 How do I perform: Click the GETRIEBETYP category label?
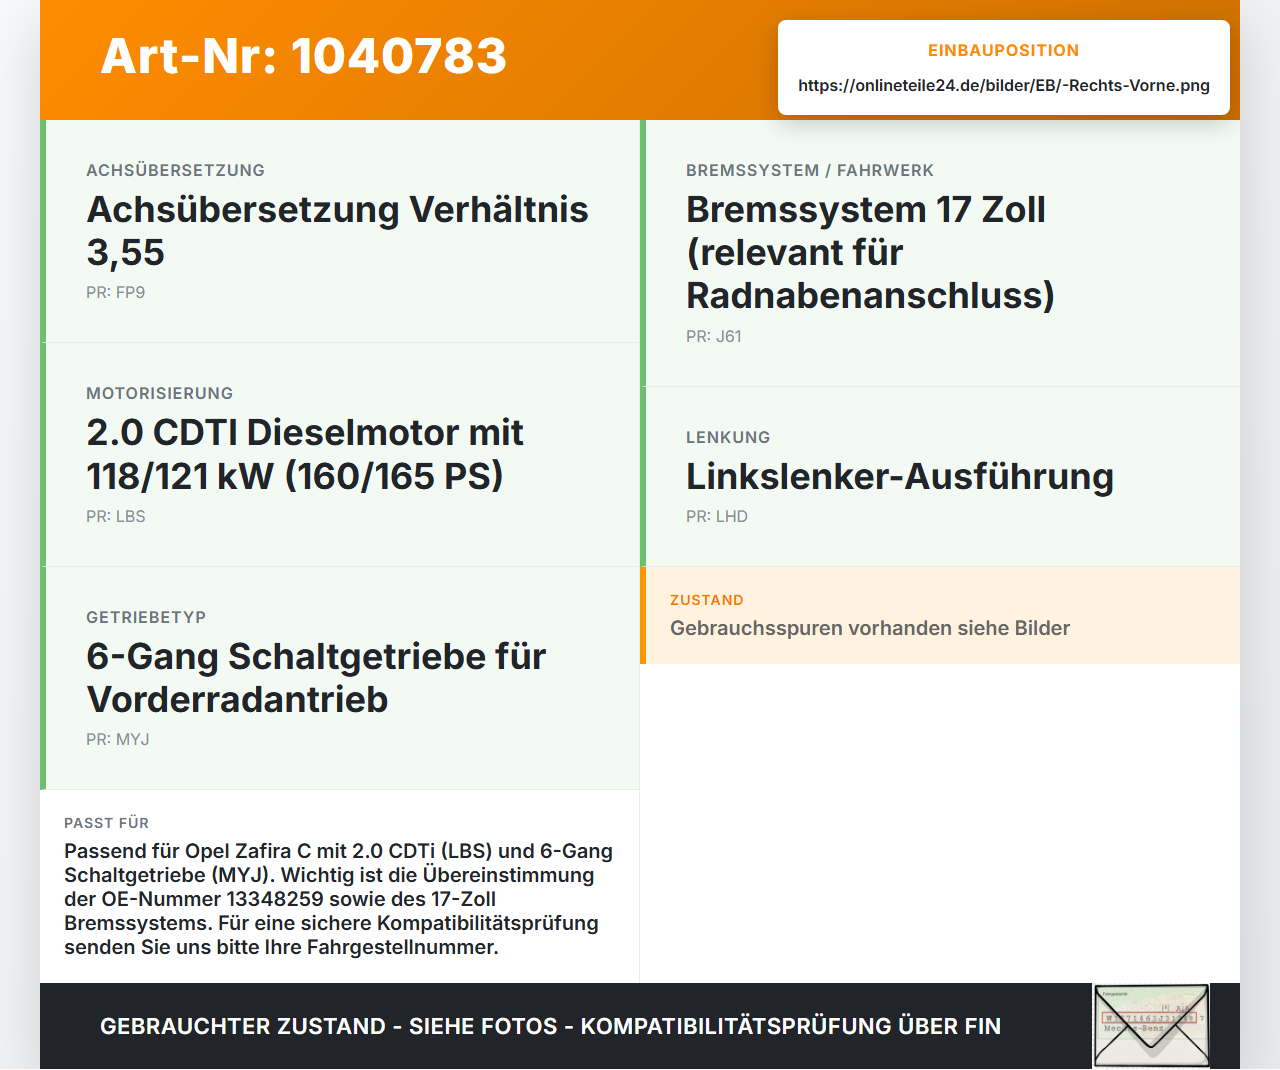click(x=146, y=617)
